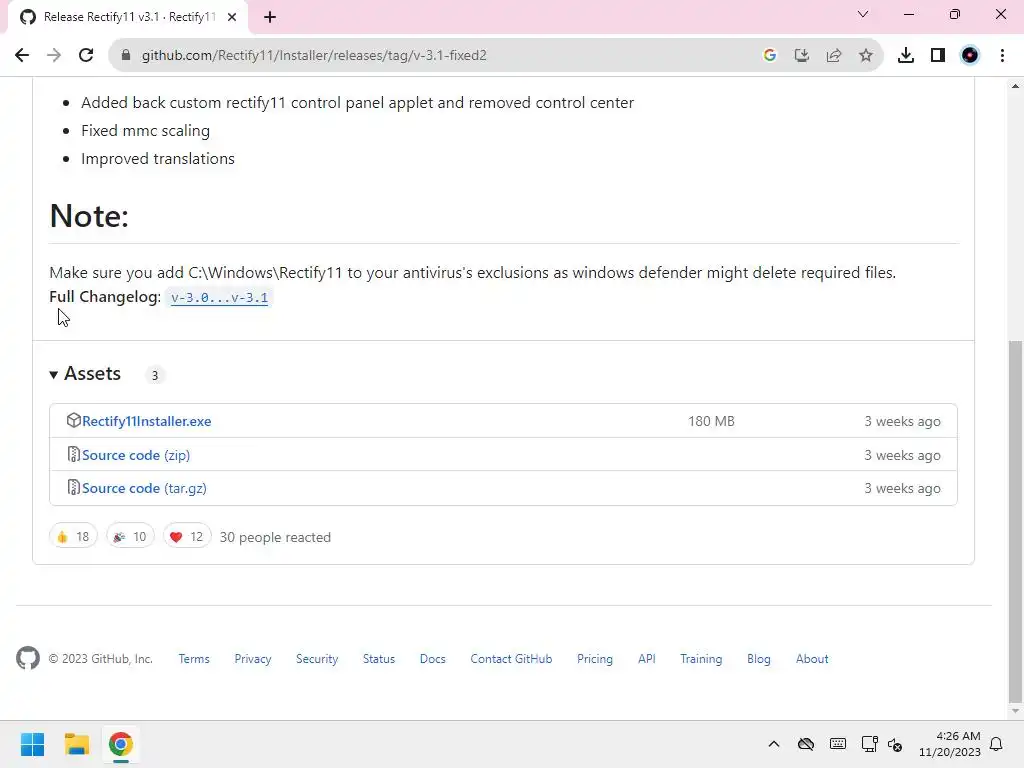Click the party popper reaction with 10
Screen dimensions: 1024x768
point(130,537)
